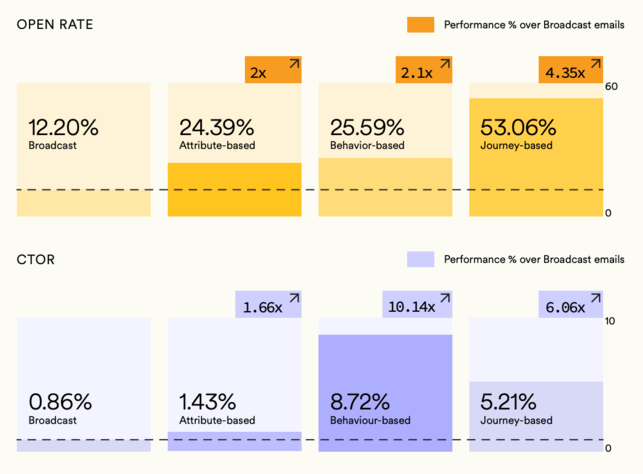Click the arrow icon in the 2x badge
Image resolution: width=643 pixels, height=474 pixels.
click(x=294, y=65)
